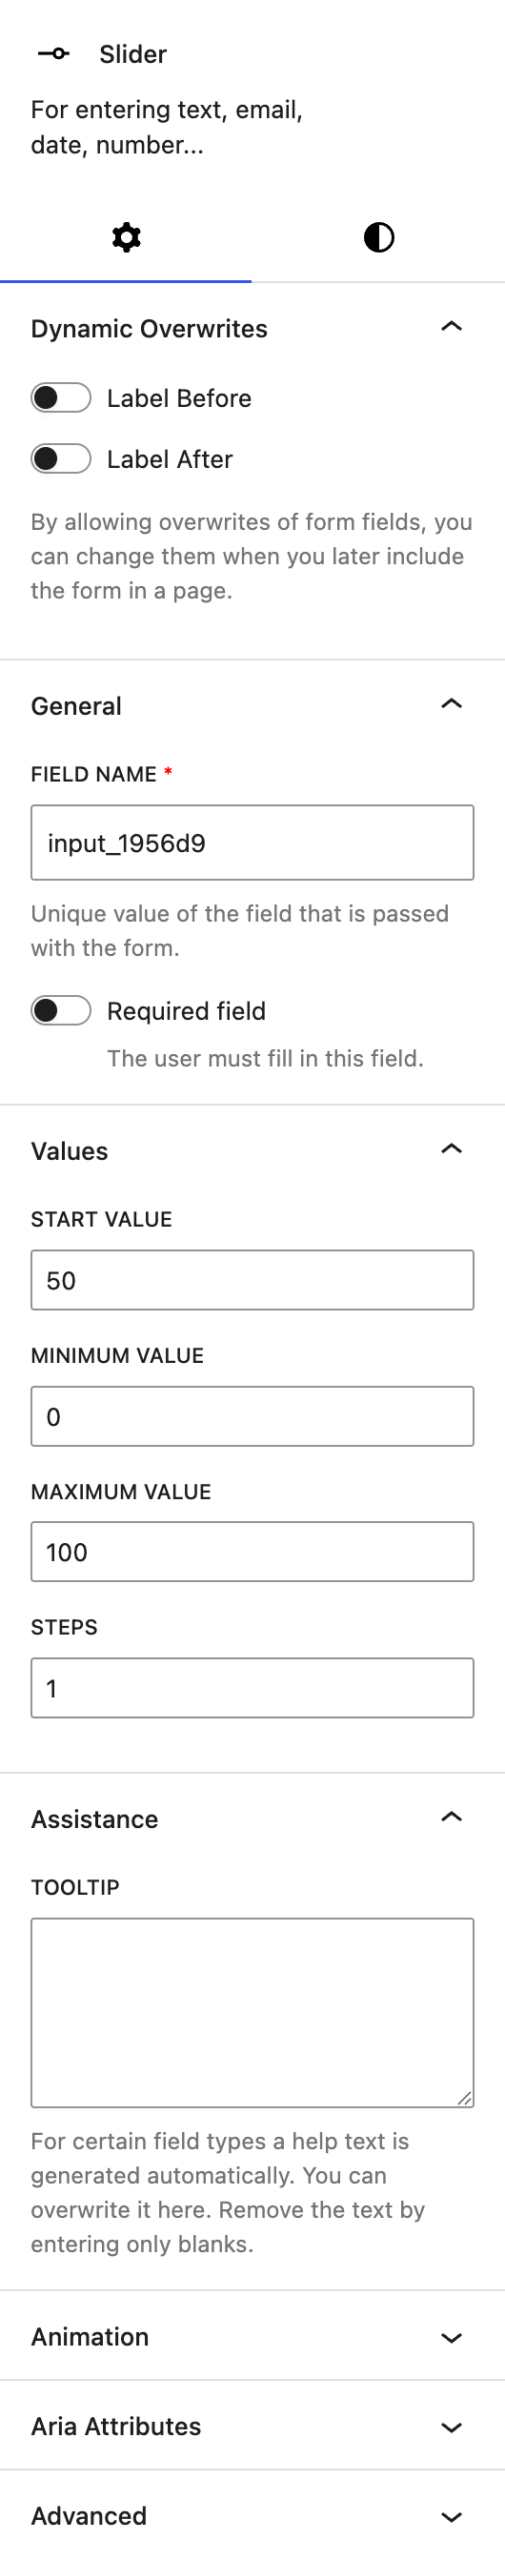Viewport: 505px width, 2560px height.
Task: Grab the Tooltip textarea resize handle
Action: (x=465, y=2099)
